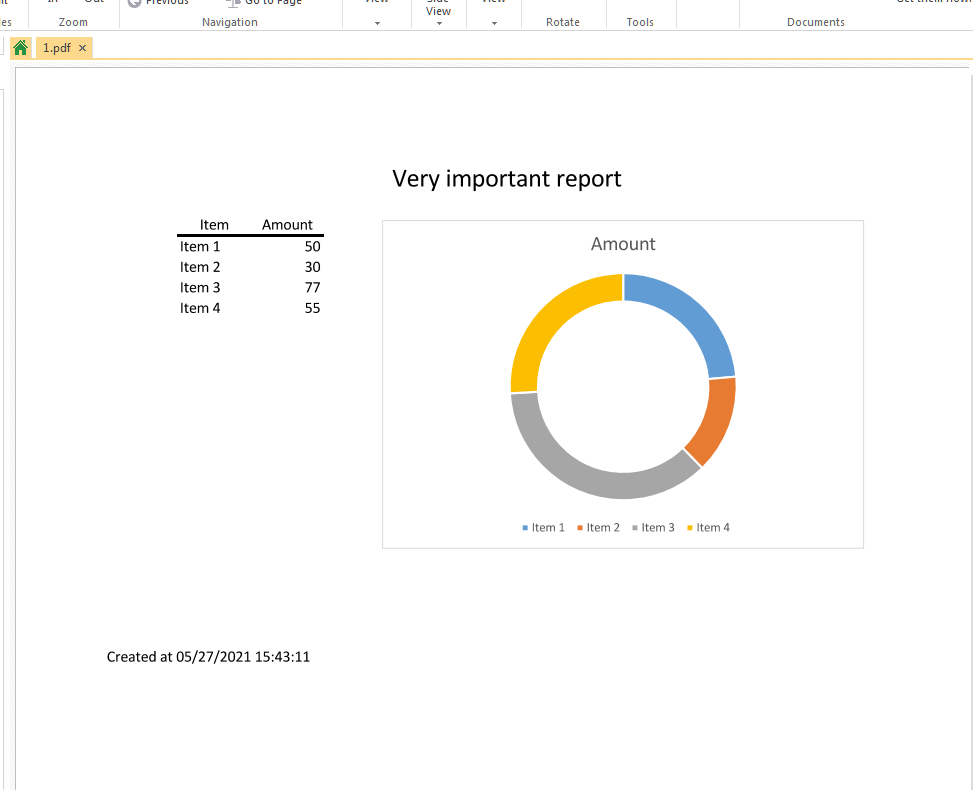The image size is (973, 790).
Task: Click the 'Item 1' legend entry
Action: coord(544,527)
